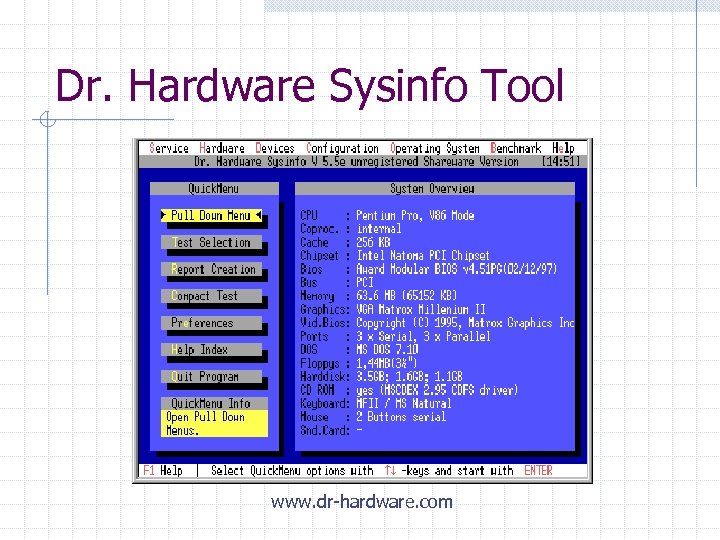Image resolution: width=720 pixels, height=540 pixels.
Task: Click the Award Modular BIOS version line
Action: (456, 269)
